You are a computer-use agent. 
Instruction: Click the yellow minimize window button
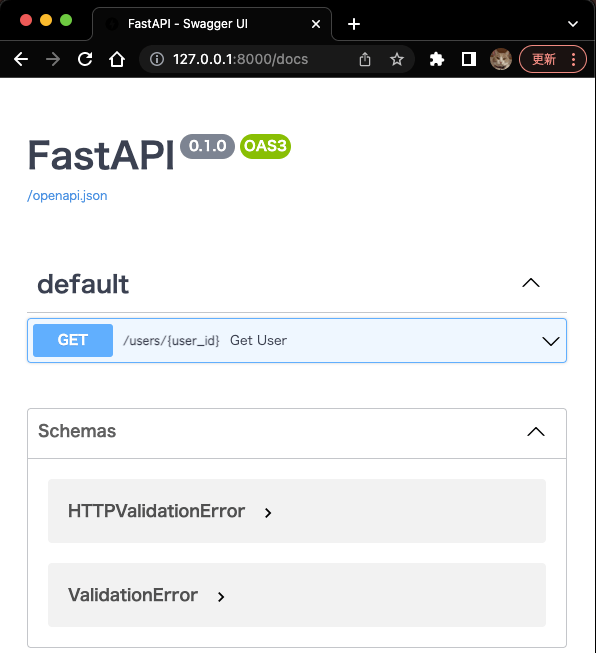[46, 20]
